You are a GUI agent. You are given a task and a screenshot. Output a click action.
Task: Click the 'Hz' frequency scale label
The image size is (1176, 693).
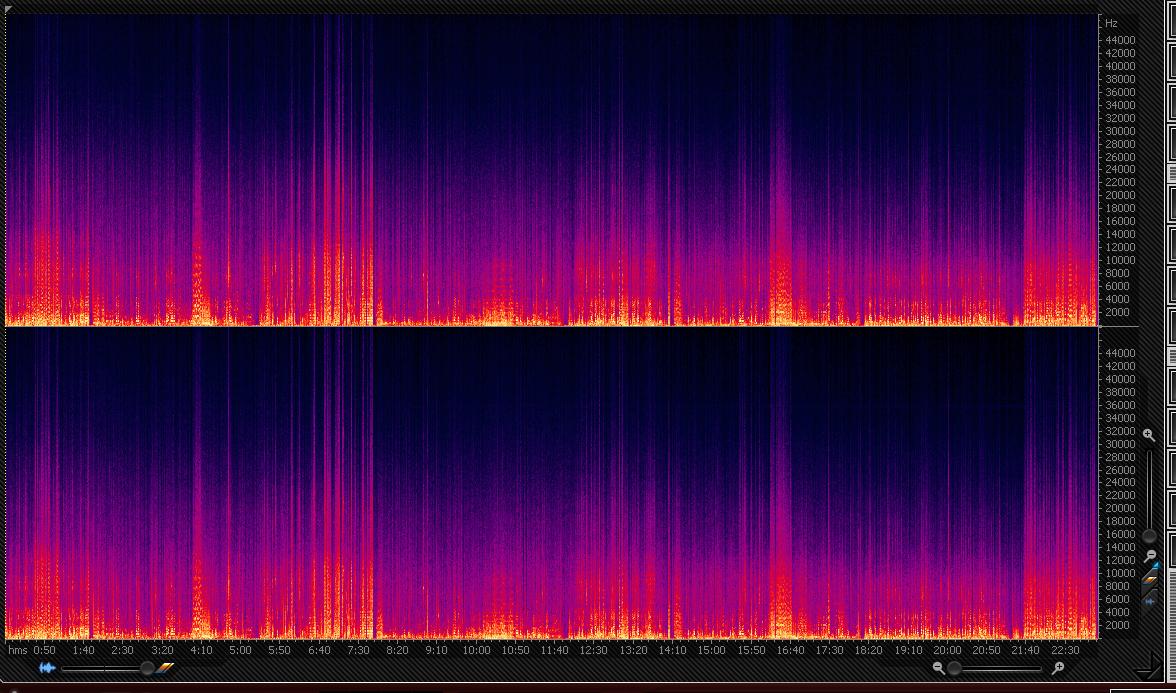pos(1111,23)
